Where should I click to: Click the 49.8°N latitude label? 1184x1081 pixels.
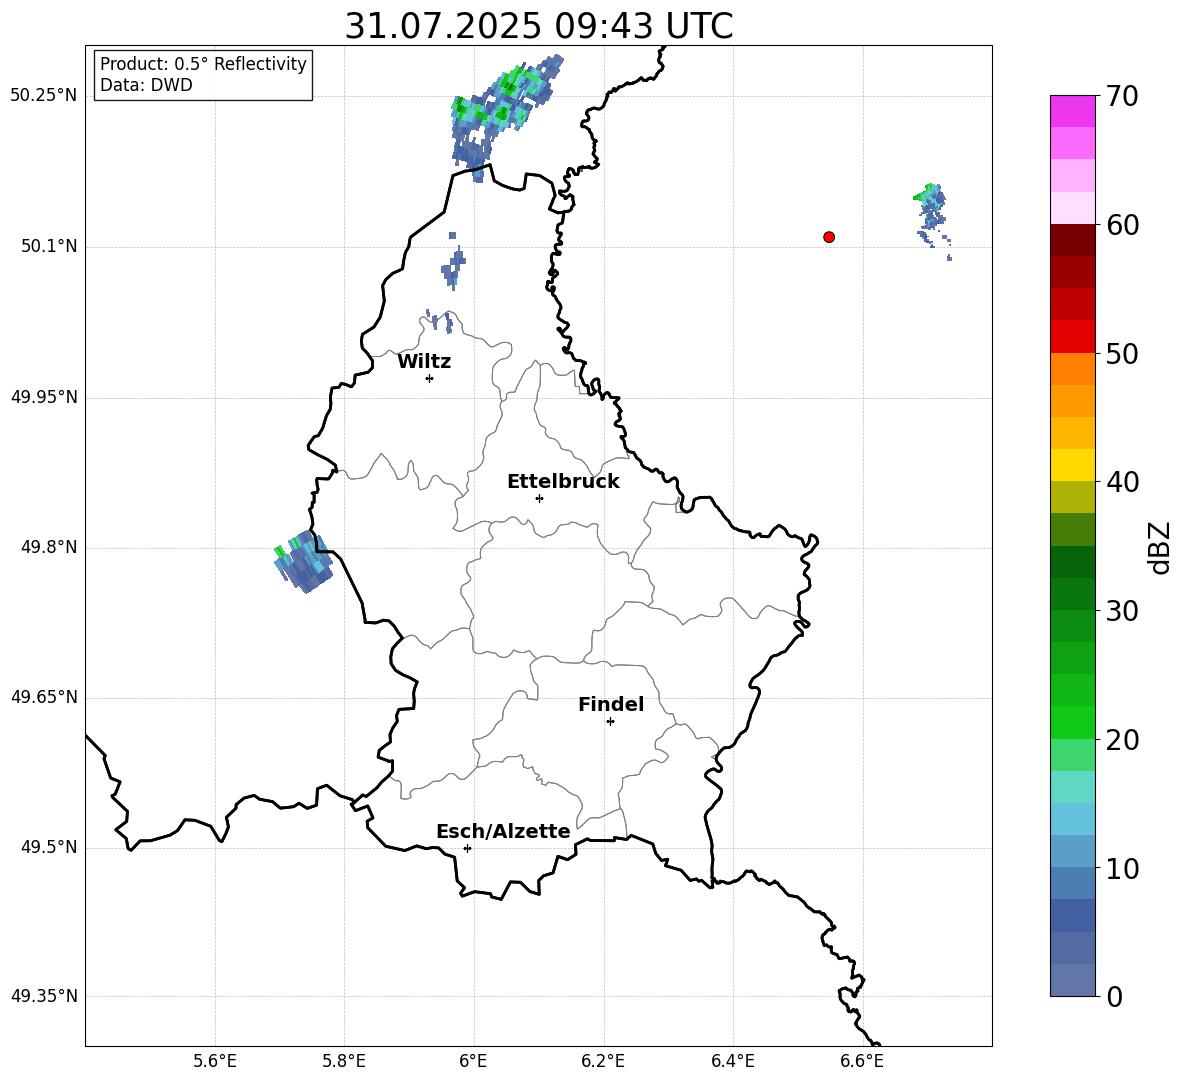click(49, 547)
